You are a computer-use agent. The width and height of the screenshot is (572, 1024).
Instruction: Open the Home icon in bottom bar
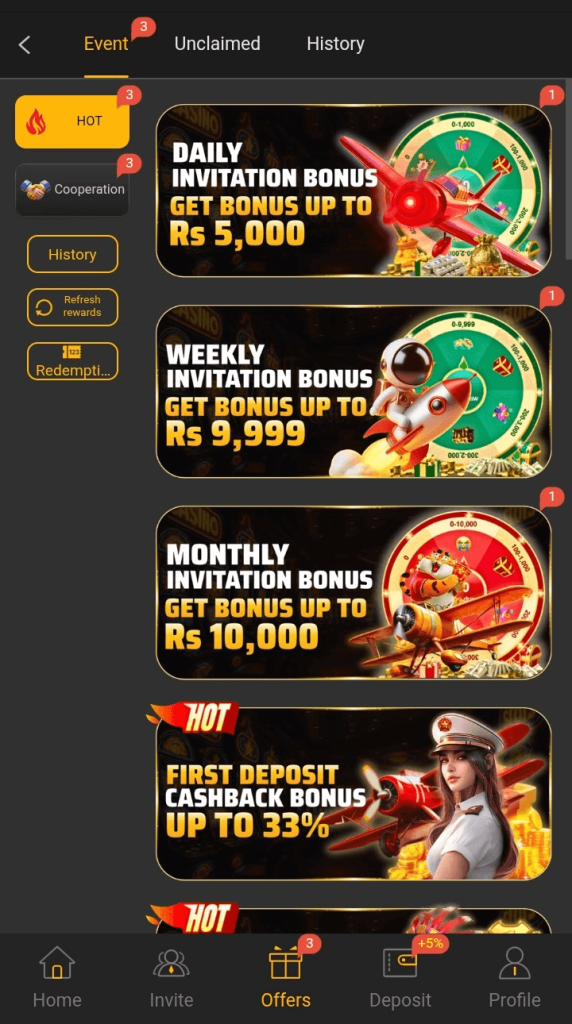pyautogui.click(x=57, y=963)
